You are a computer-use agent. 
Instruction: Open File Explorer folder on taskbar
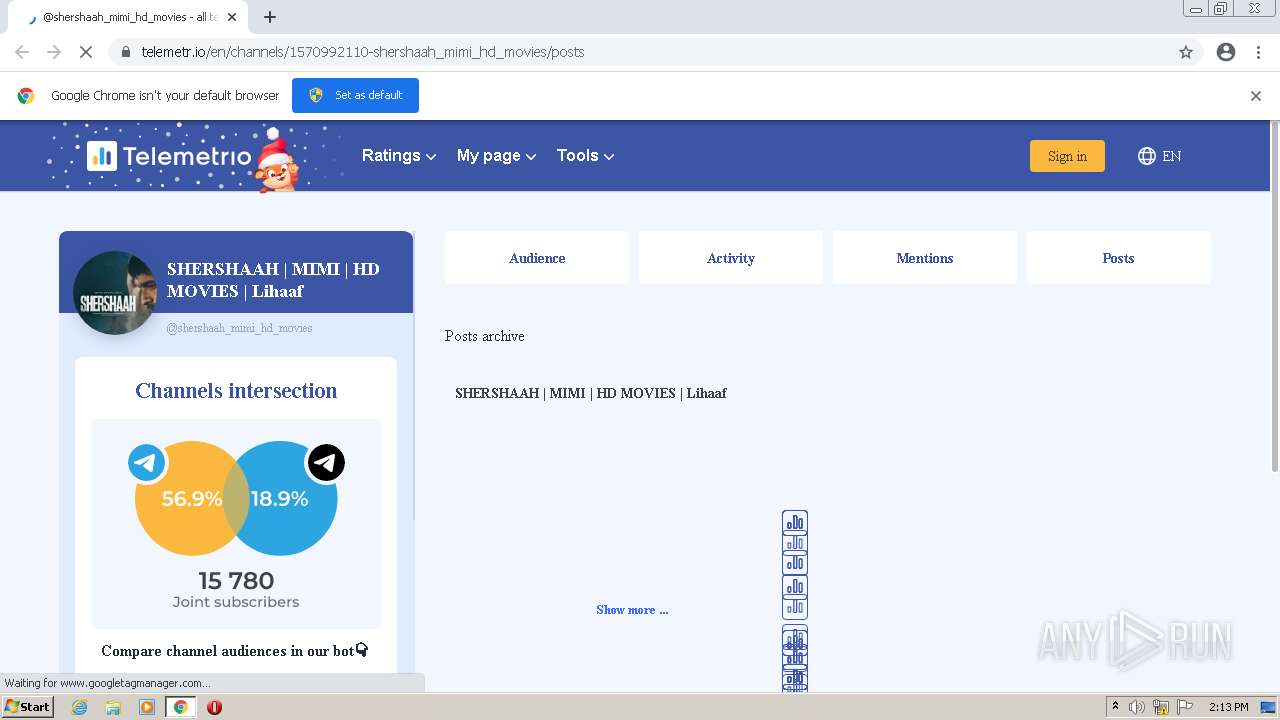tap(113, 707)
